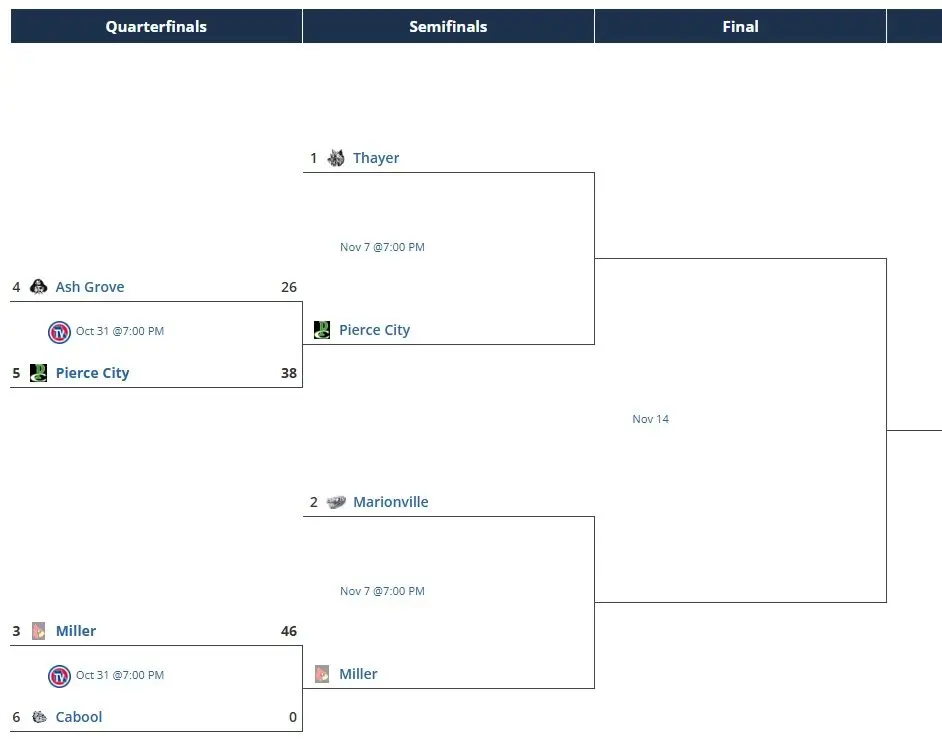Screen dimensions: 942x755
Task: Click Miller's score of 46
Action: click(x=289, y=631)
